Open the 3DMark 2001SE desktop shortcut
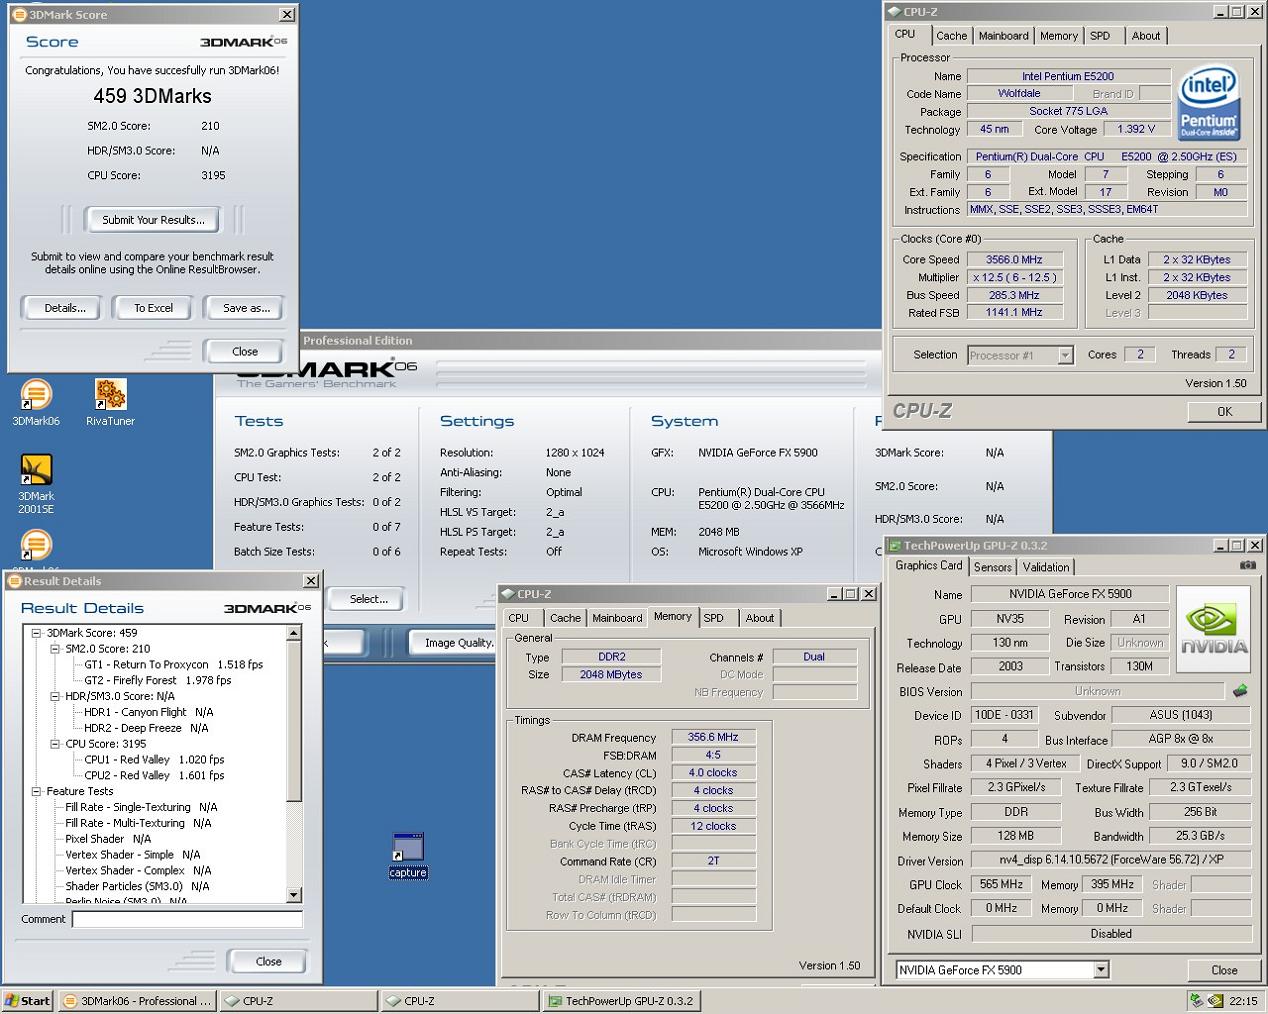The height and width of the screenshot is (1014, 1268). tap(36, 484)
